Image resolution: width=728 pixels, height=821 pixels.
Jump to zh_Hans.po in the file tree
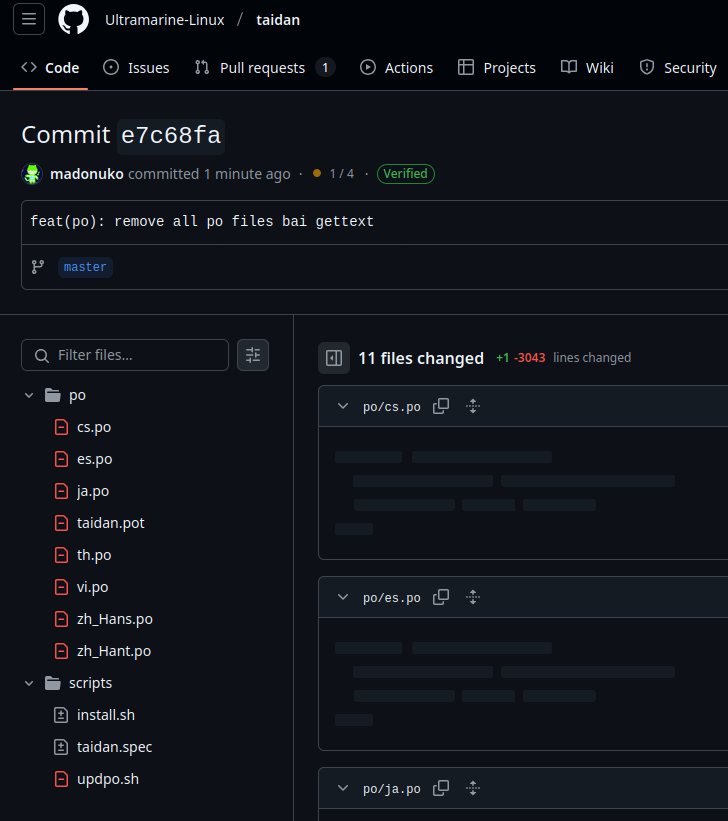click(x=115, y=619)
